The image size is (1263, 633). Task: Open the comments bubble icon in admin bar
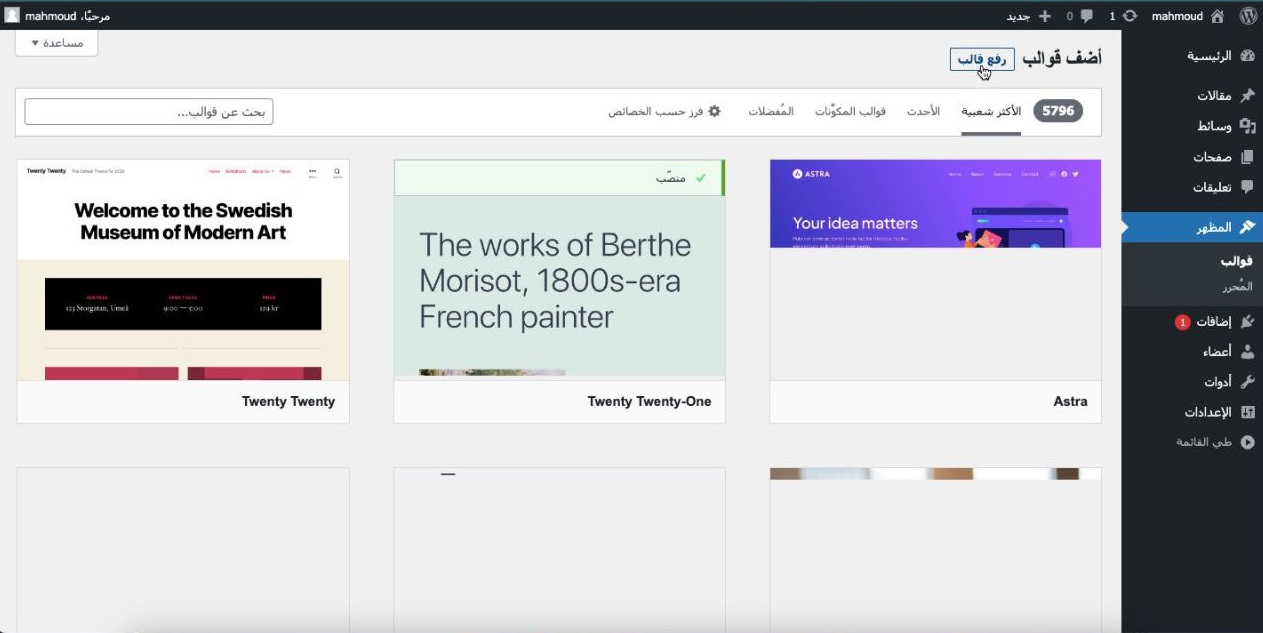[x=1087, y=16]
